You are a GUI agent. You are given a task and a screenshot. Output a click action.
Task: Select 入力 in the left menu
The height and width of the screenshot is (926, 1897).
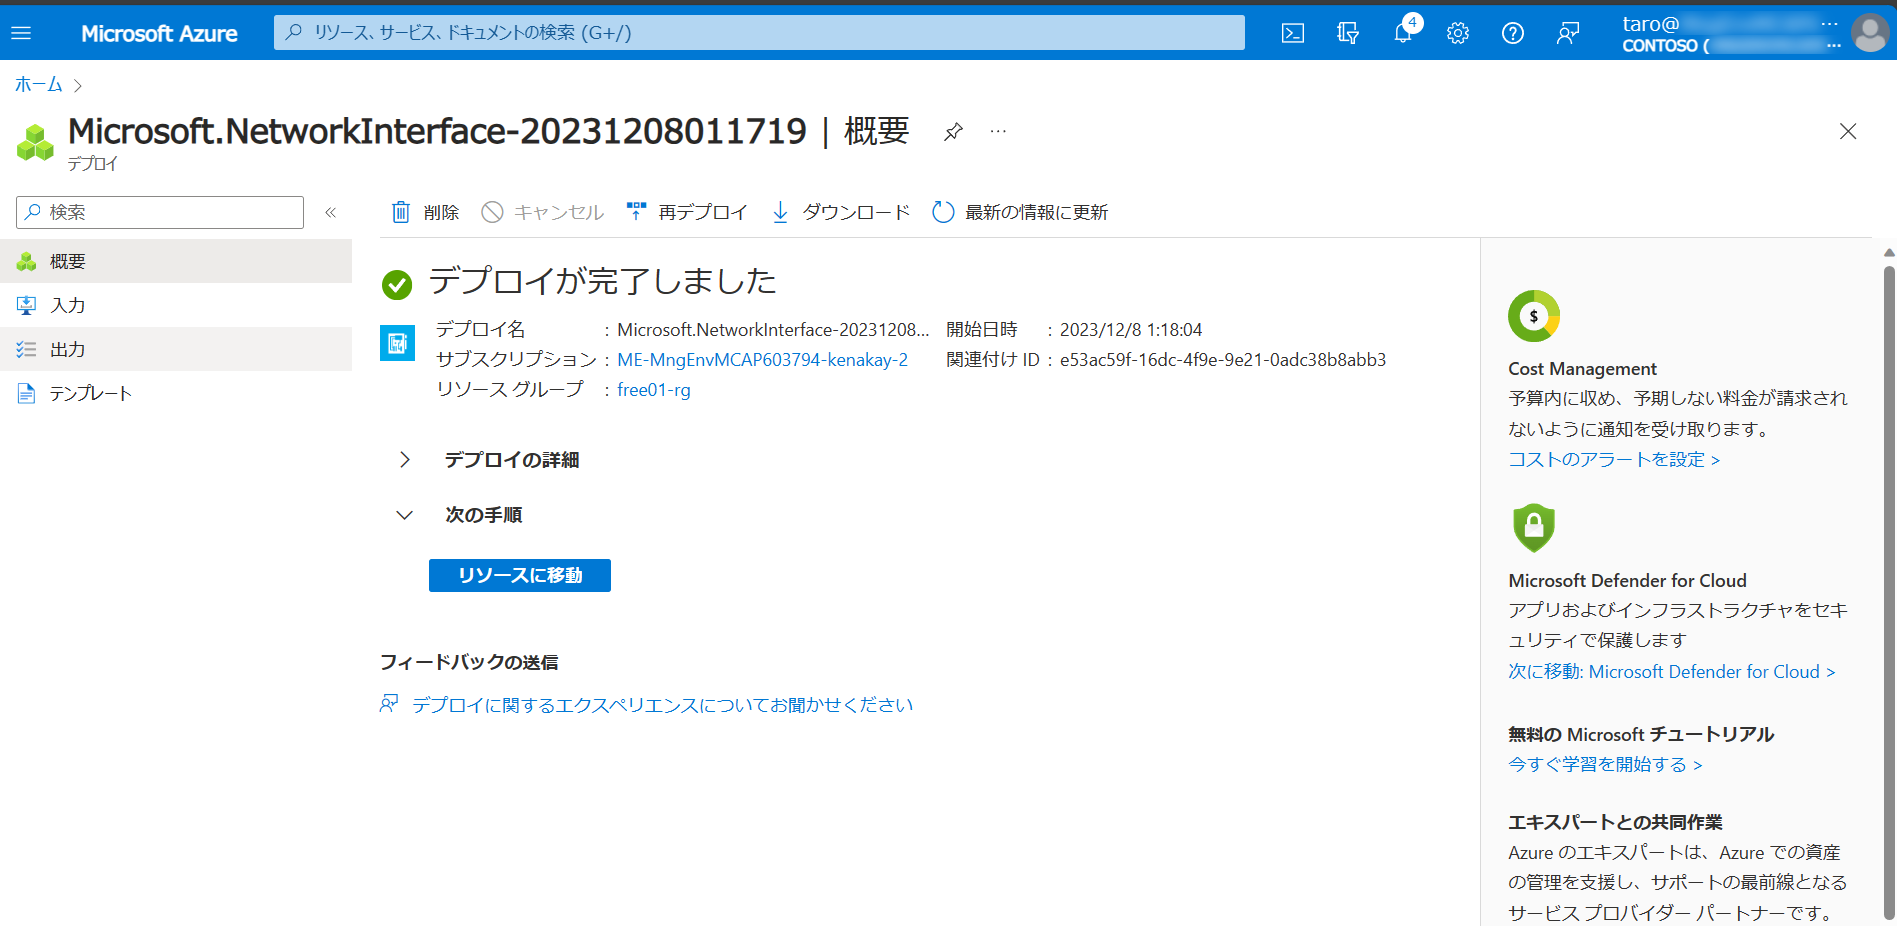tap(176, 305)
